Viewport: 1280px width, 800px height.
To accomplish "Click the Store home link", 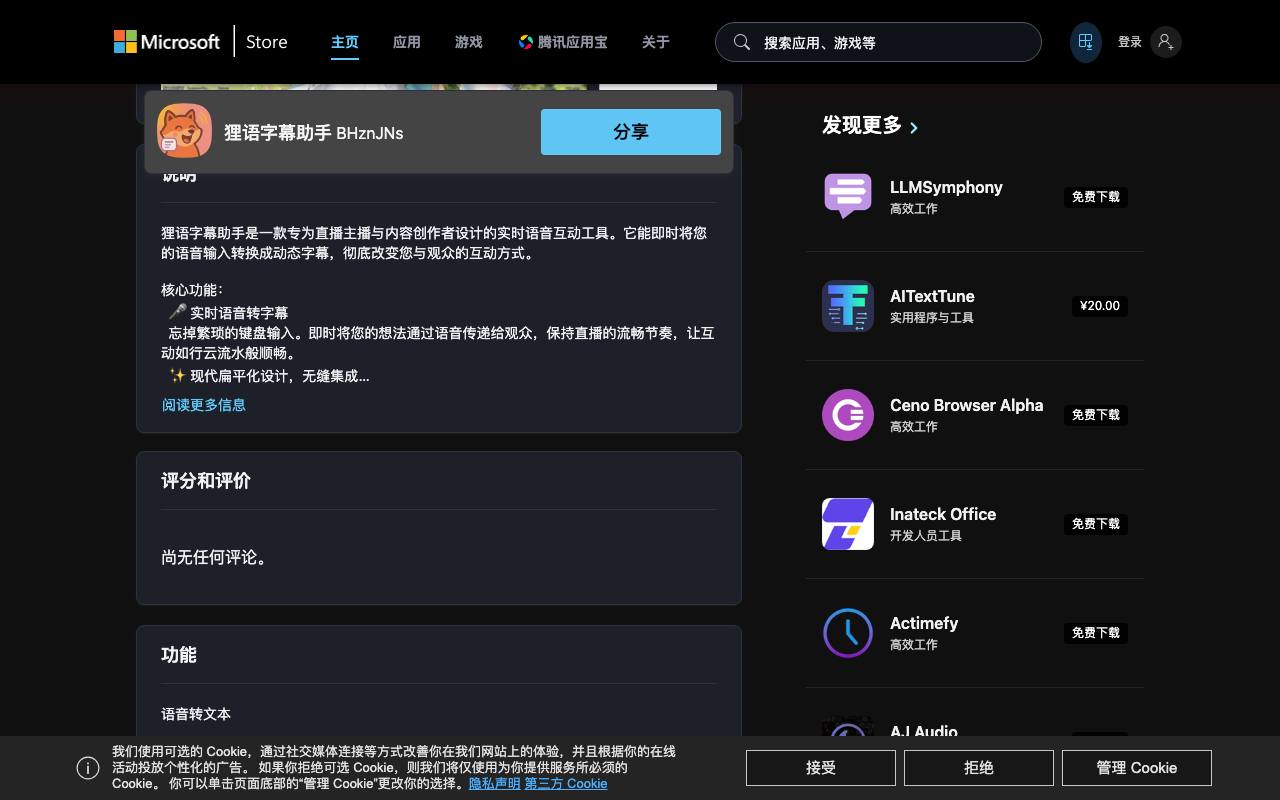I will (x=267, y=42).
